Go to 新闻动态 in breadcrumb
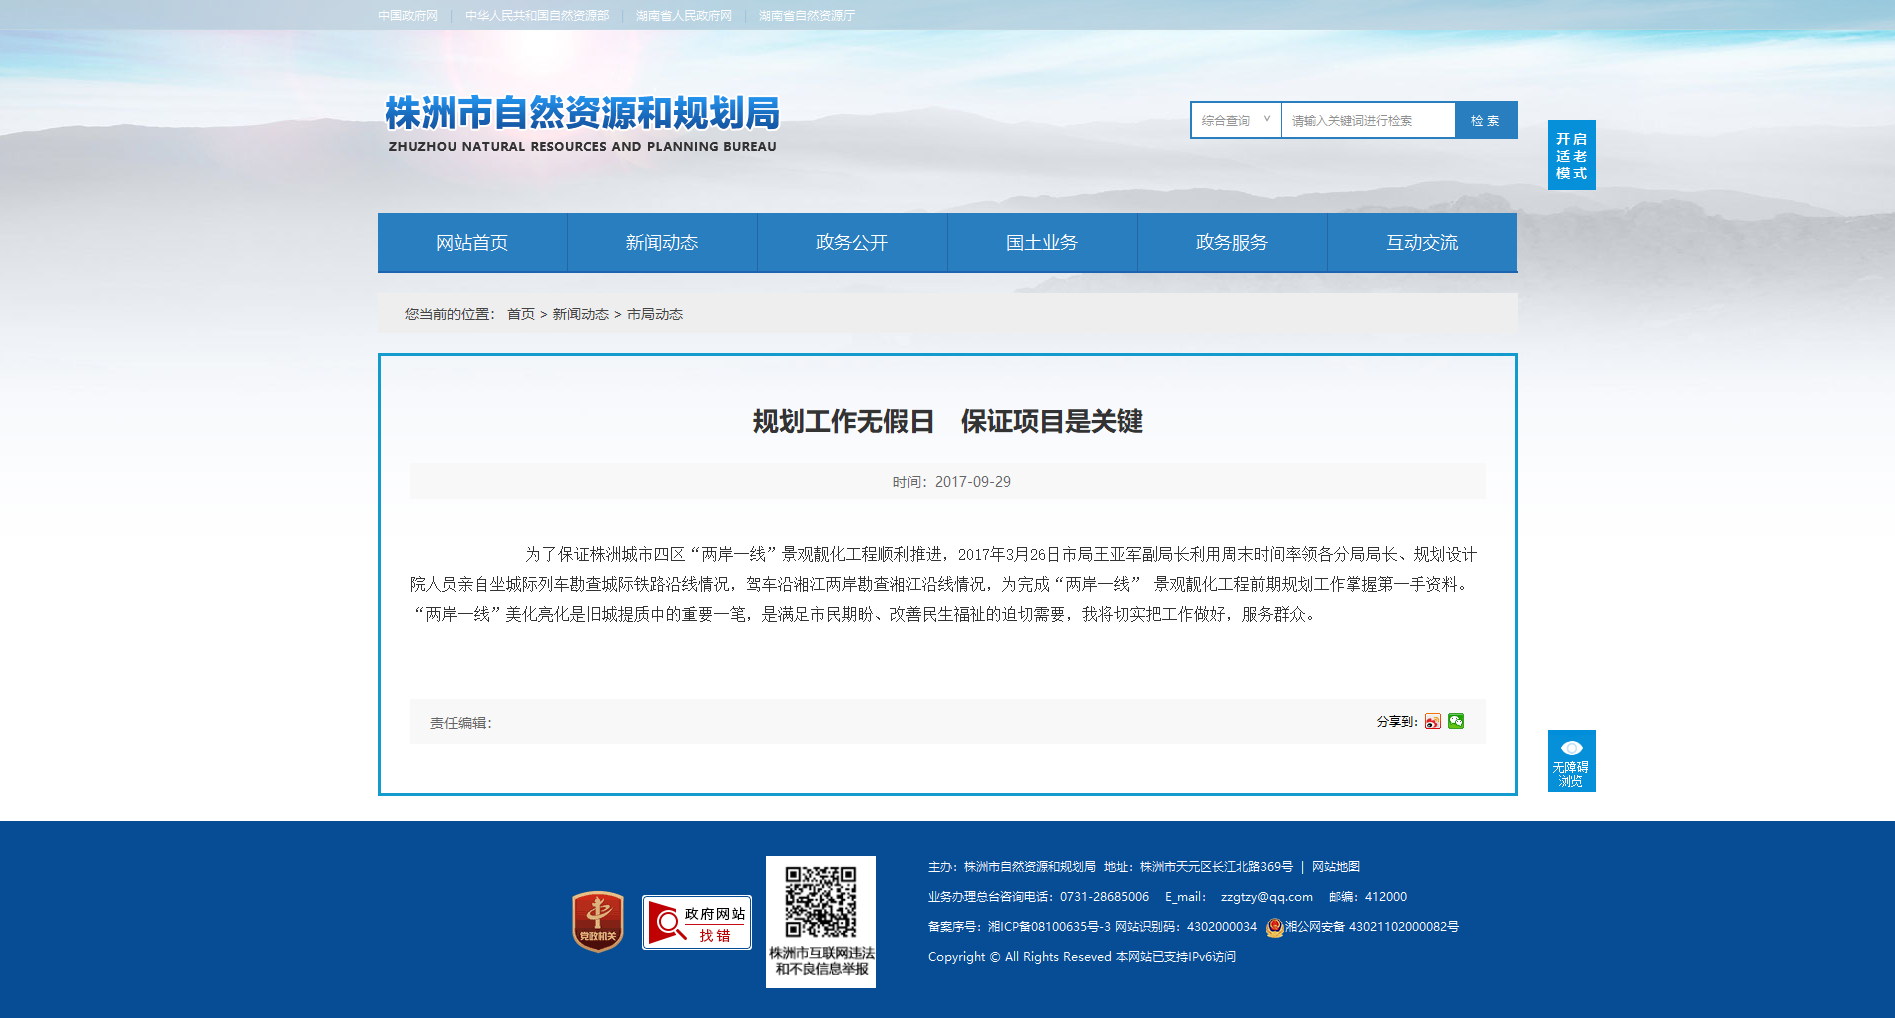The width and height of the screenshot is (1895, 1018). click(581, 314)
